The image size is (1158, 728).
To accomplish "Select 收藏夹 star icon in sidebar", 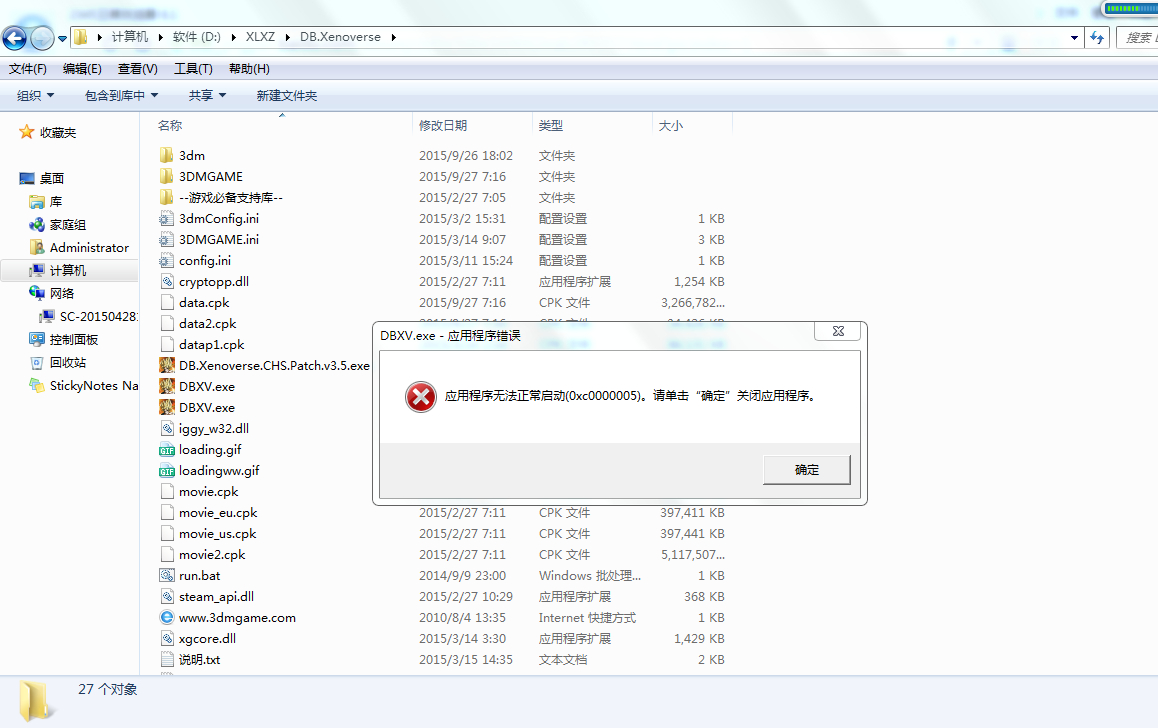I will (27, 132).
